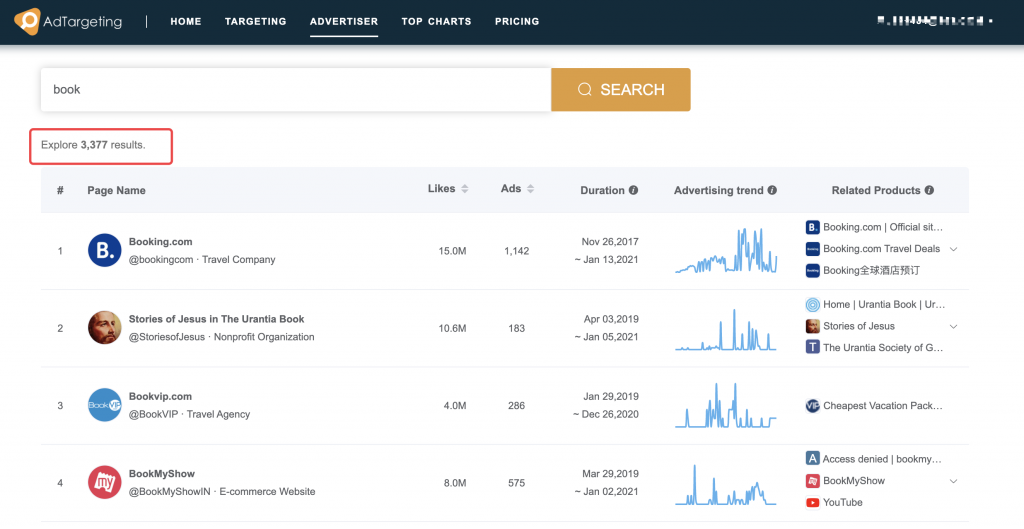This screenshot has width=1024, height=529.
Task: Select the ADVERTISER tab
Action: 344,22
